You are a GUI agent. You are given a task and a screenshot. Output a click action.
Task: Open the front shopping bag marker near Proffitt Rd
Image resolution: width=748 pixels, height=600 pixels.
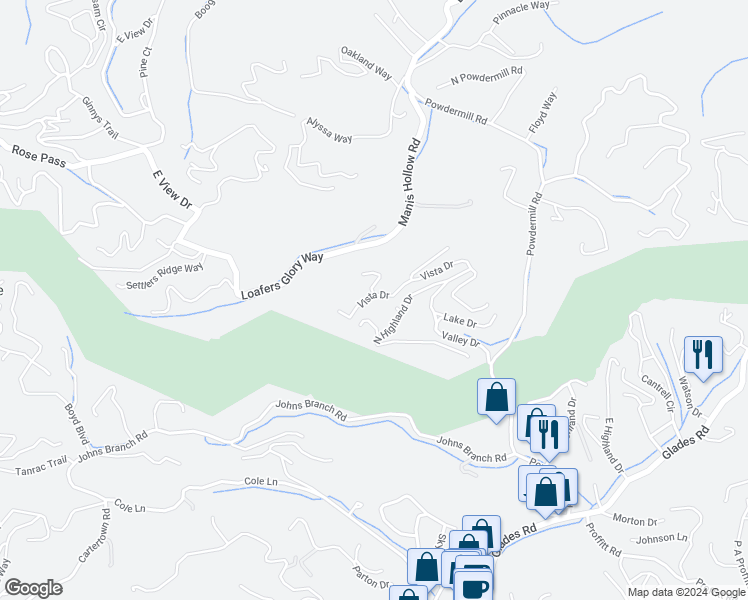coord(545,495)
